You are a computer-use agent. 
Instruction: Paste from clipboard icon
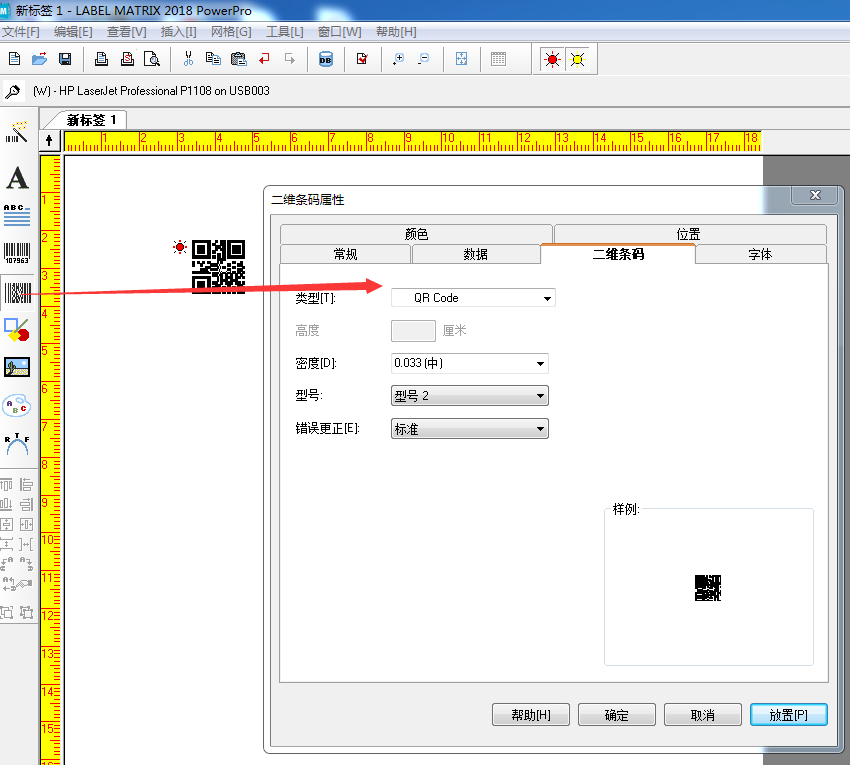(239, 59)
